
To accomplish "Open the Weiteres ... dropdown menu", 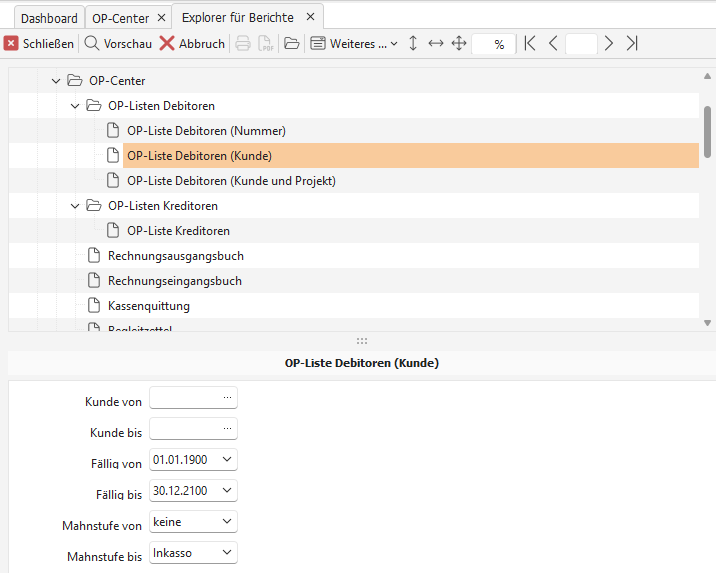I will click(x=354, y=43).
